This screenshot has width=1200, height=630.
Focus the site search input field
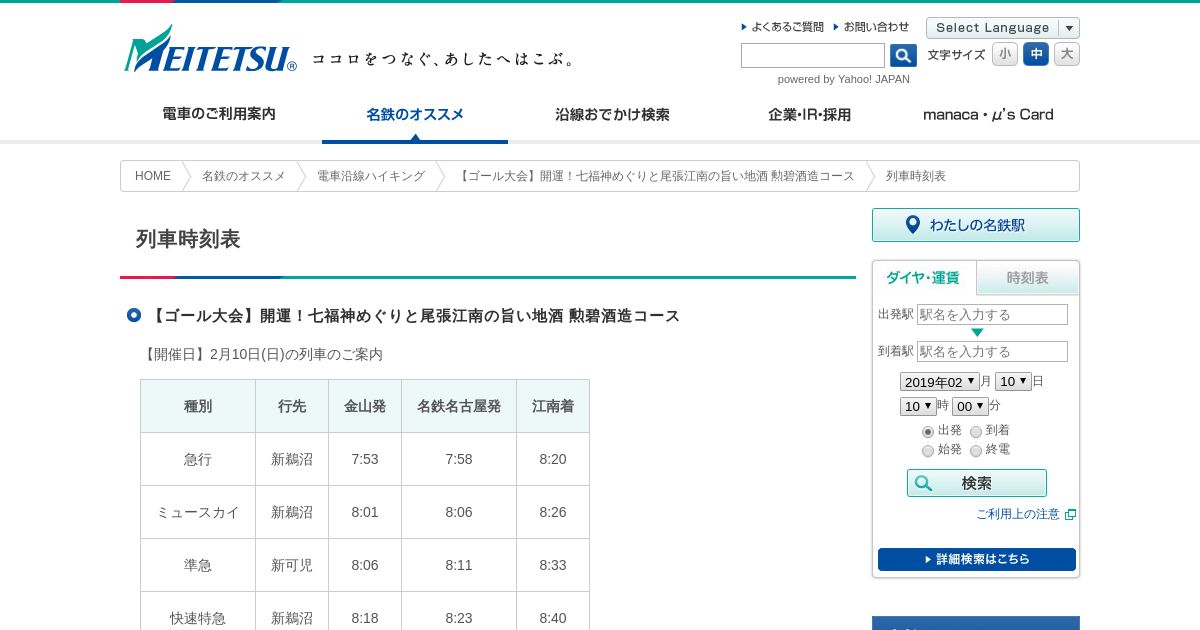(813, 56)
